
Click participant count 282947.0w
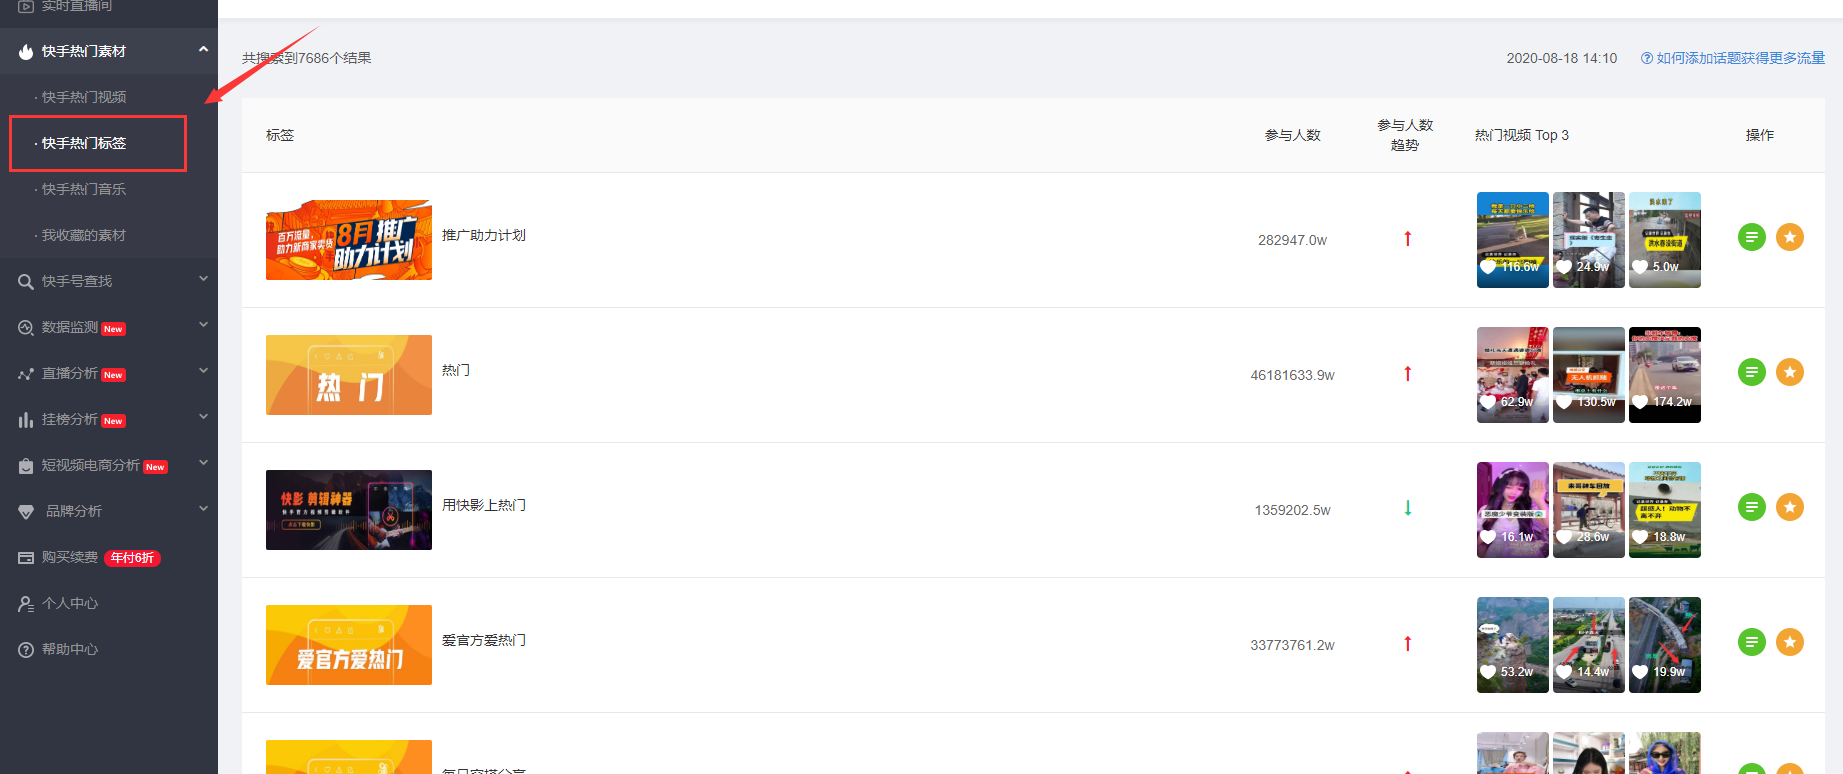tap(1292, 240)
